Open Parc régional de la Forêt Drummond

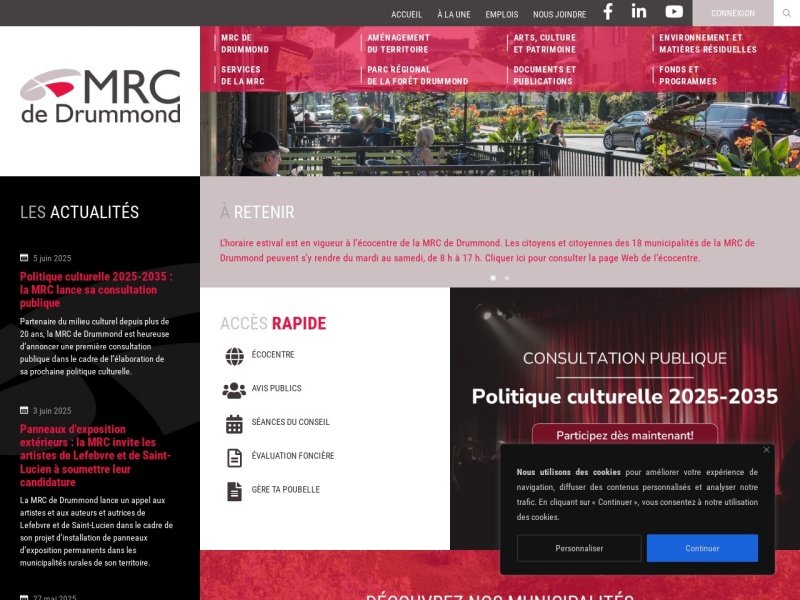coord(417,75)
